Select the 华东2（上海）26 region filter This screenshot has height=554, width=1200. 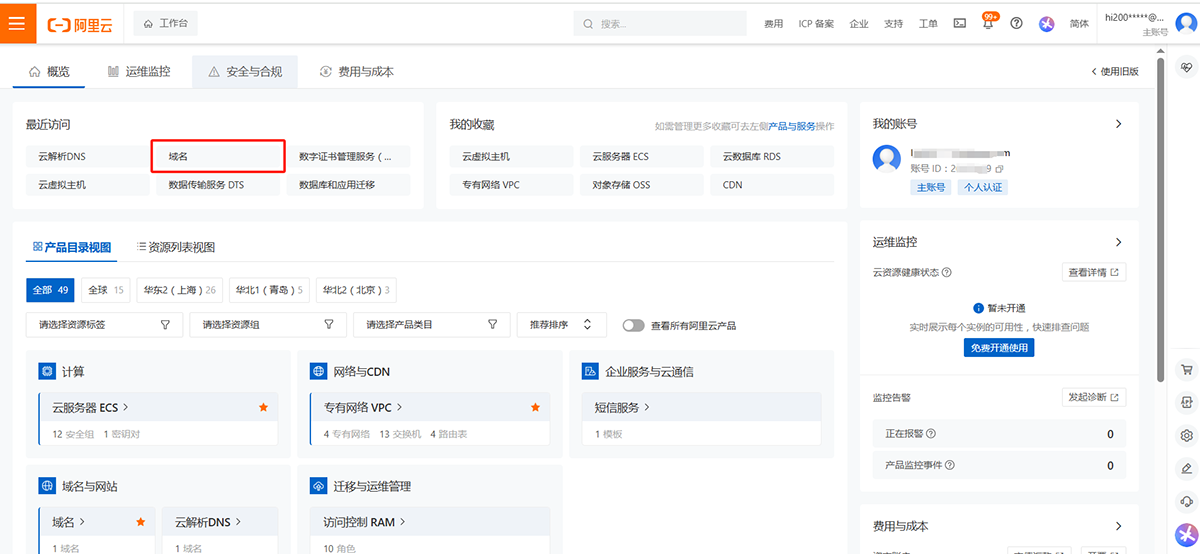pyautogui.click(x=180, y=290)
